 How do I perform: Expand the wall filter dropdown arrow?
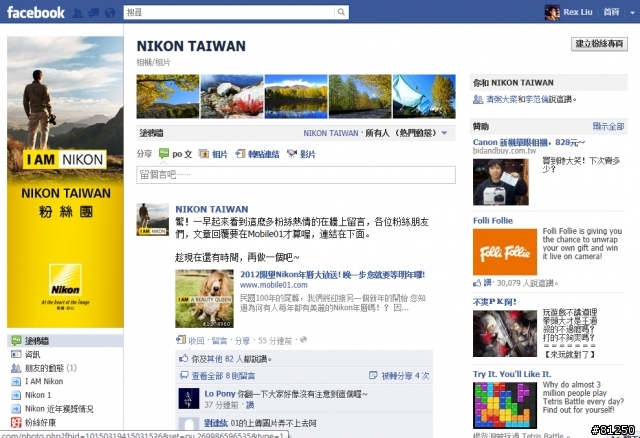tap(444, 133)
